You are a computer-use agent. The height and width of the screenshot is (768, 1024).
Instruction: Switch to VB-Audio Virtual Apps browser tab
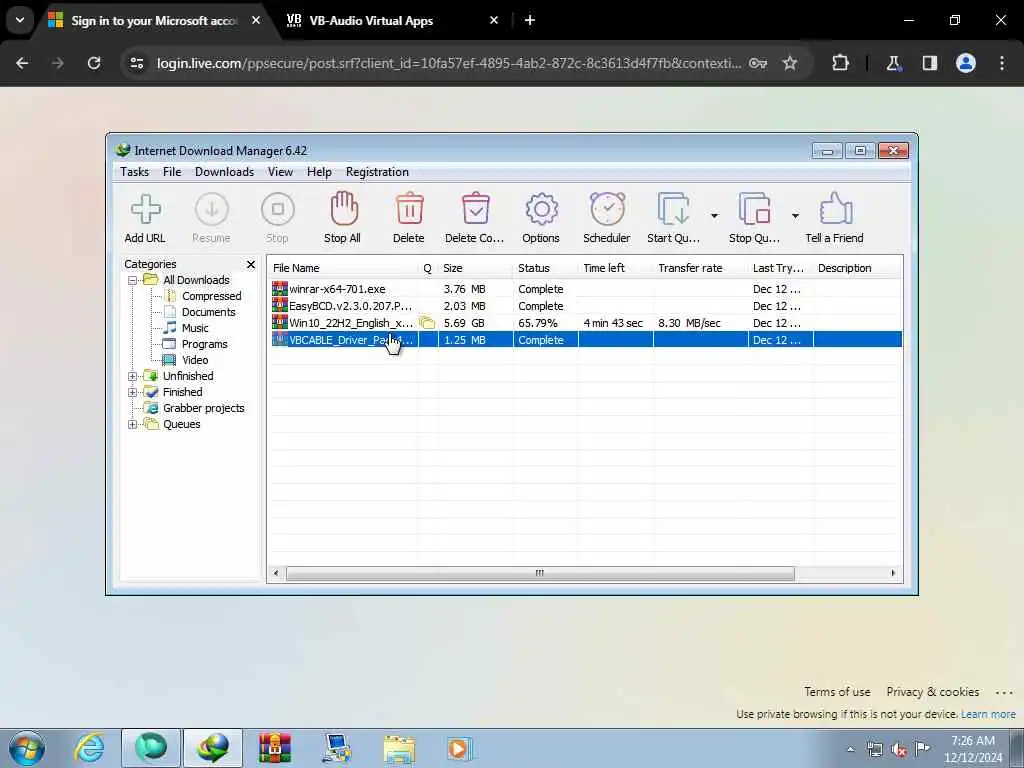(392, 21)
